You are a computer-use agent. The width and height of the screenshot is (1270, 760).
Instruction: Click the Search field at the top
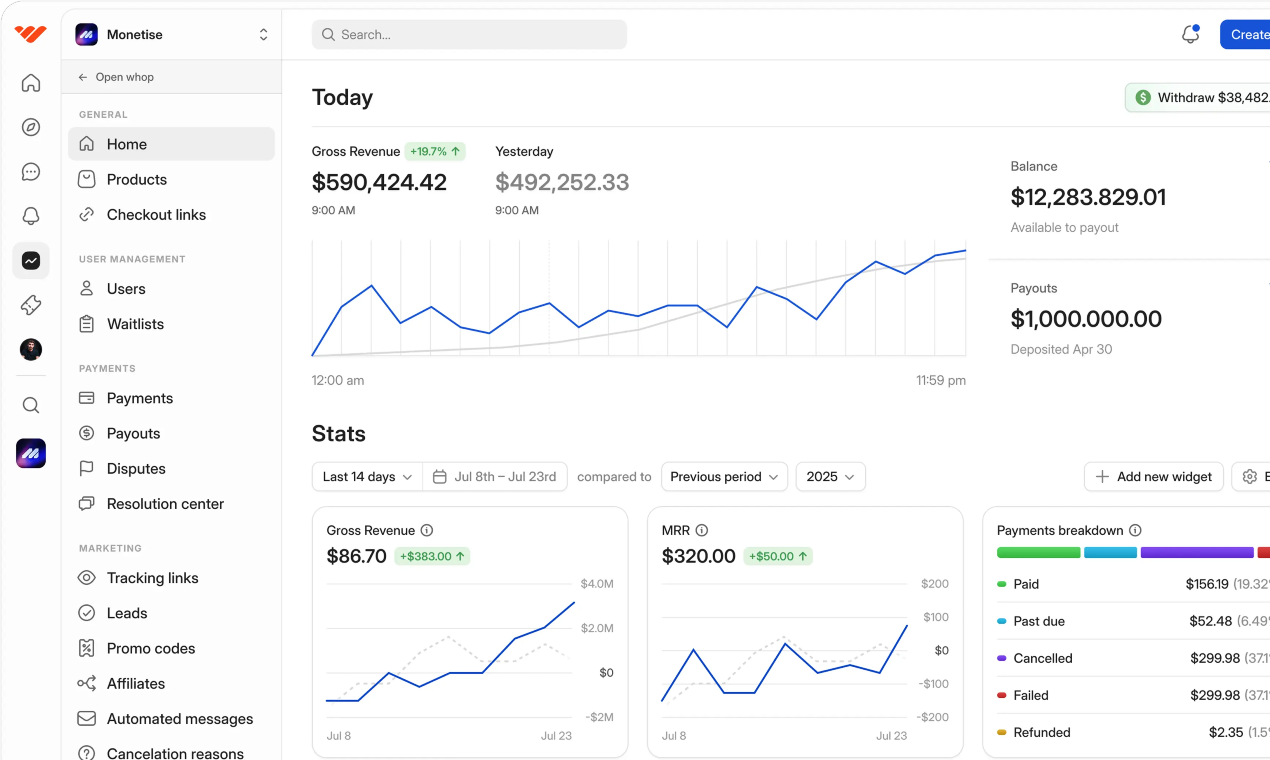(x=469, y=34)
